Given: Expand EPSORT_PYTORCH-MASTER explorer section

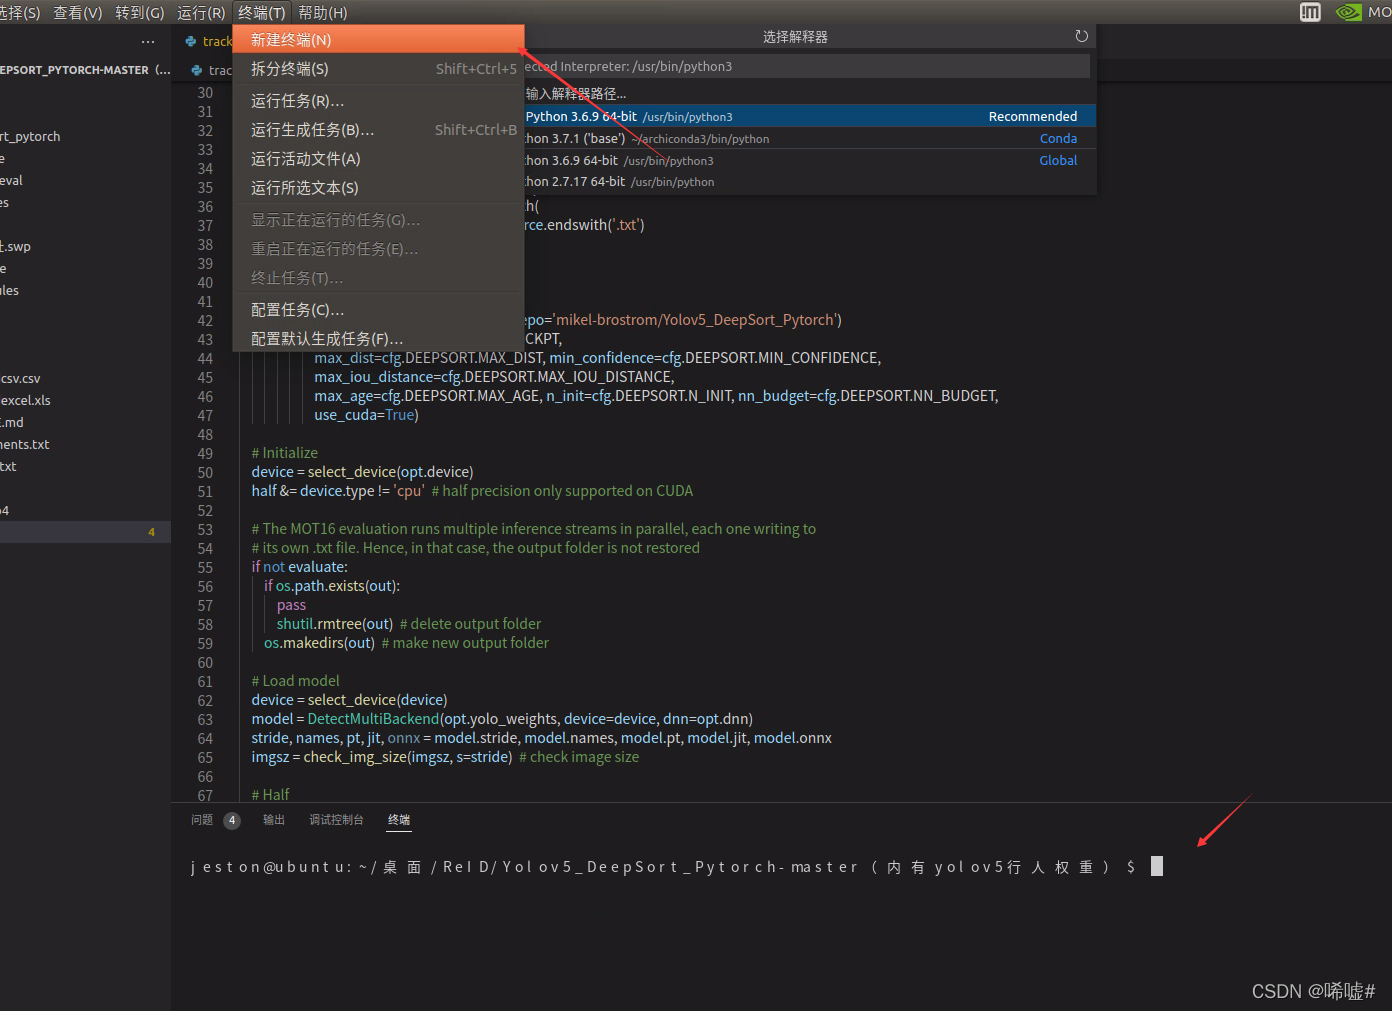Looking at the screenshot, I should 85,70.
